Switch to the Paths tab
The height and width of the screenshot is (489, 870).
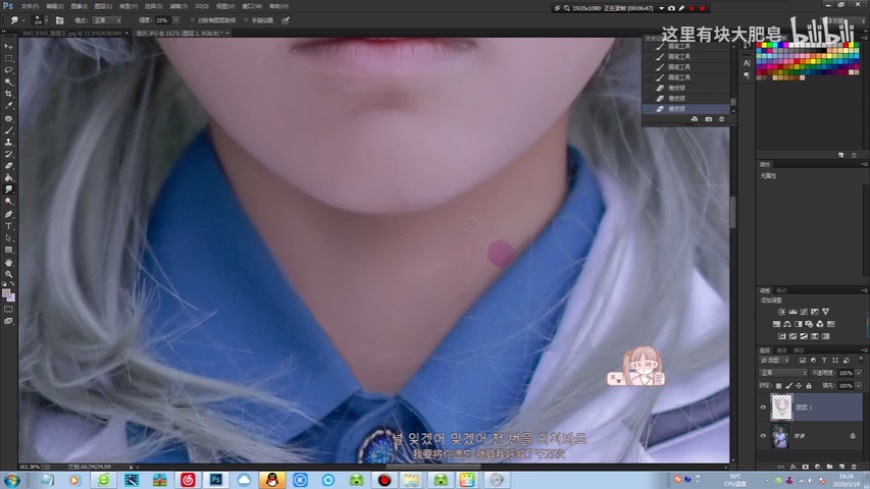coord(798,351)
